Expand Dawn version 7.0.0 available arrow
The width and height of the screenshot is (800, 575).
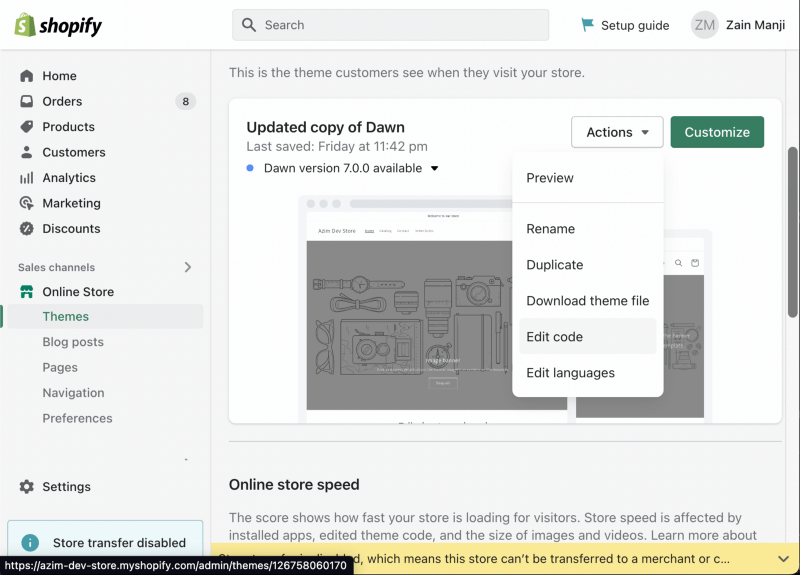point(434,168)
